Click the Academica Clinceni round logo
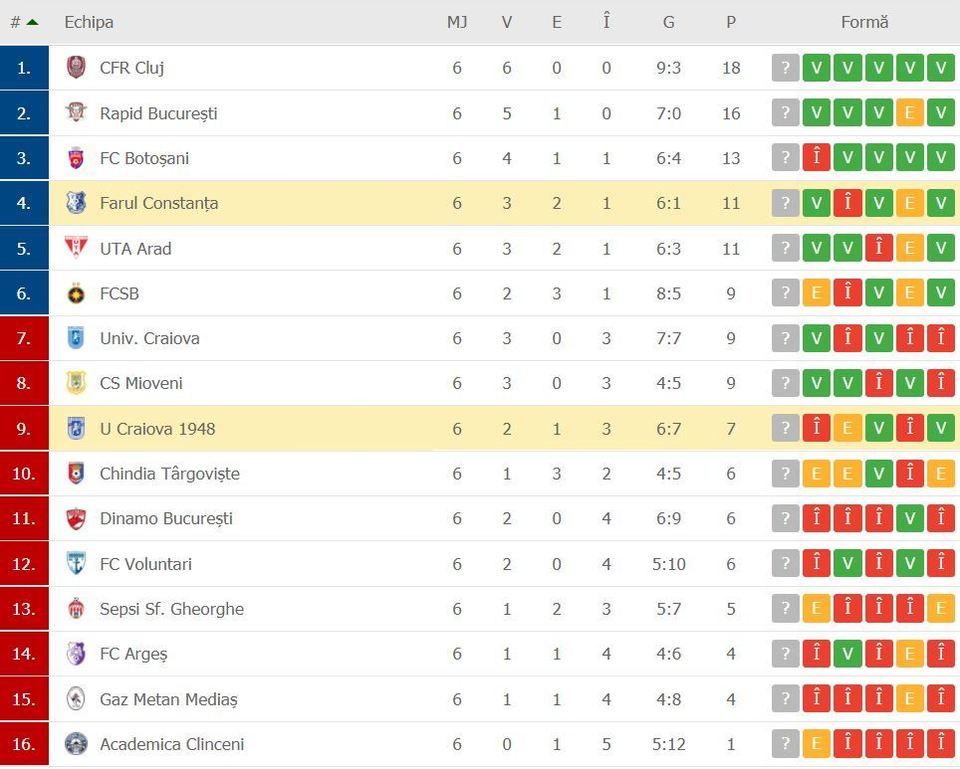Viewport: 960px width, 769px height. 76,744
